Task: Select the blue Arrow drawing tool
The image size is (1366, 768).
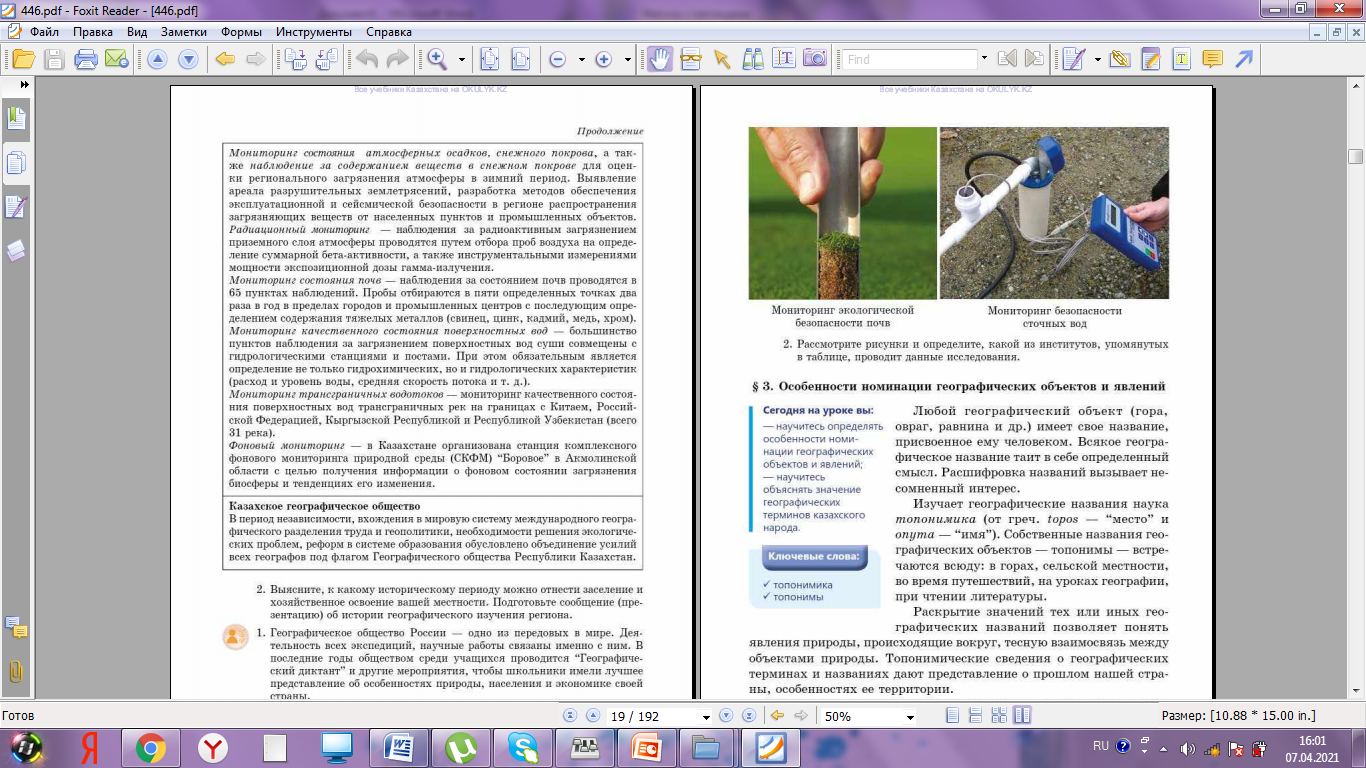Action: point(1244,59)
